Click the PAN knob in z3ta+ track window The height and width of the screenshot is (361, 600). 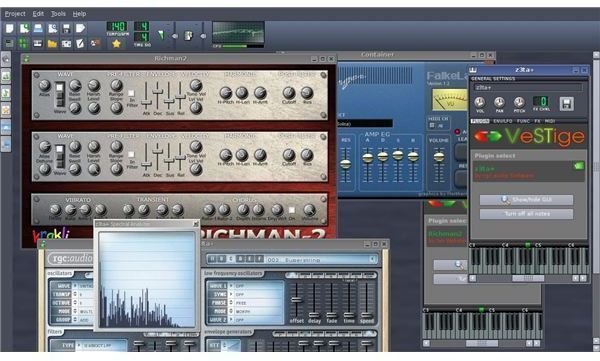(x=499, y=102)
